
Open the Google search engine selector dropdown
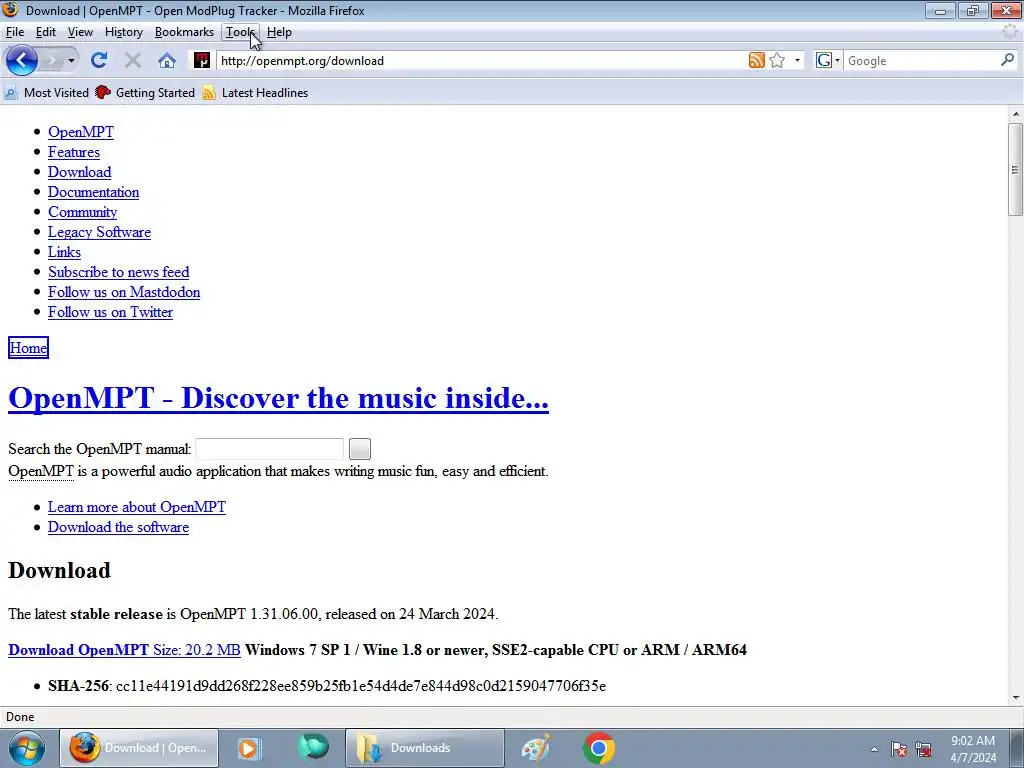point(827,61)
